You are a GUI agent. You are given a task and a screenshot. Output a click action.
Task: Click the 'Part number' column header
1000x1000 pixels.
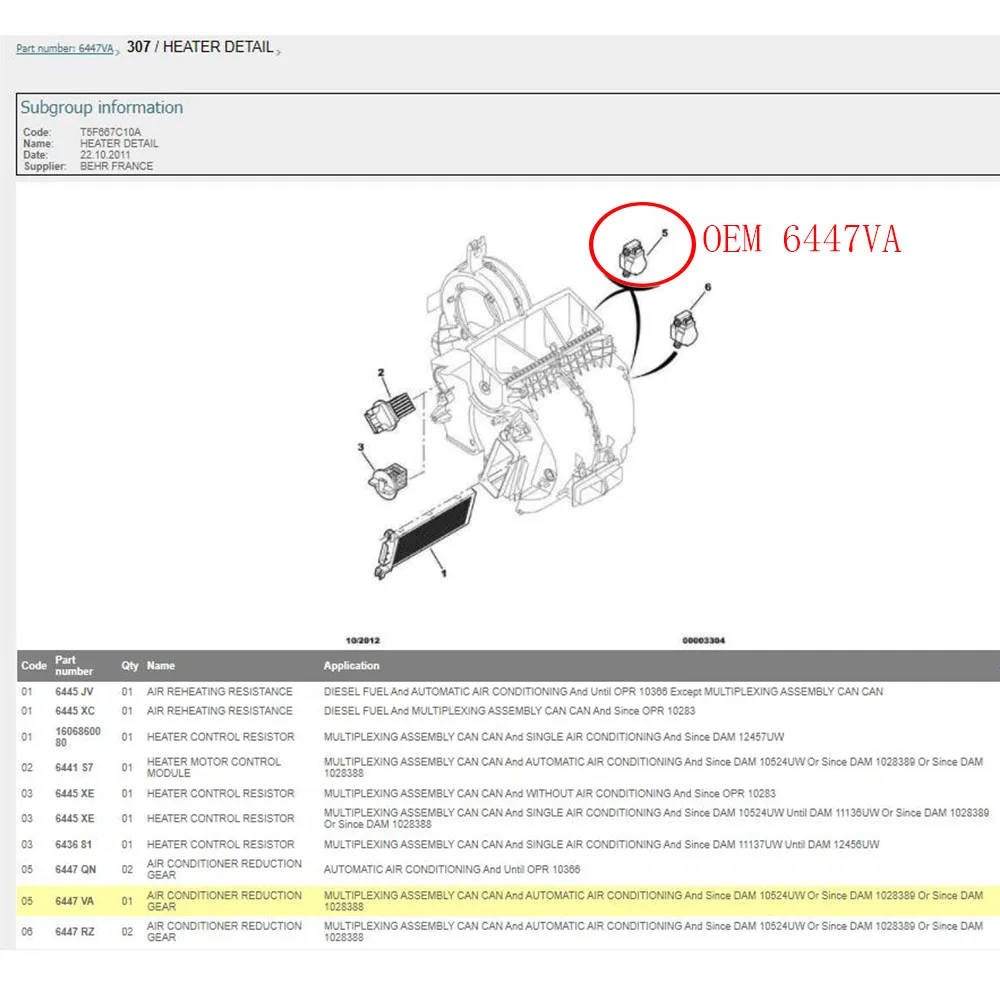point(73,665)
